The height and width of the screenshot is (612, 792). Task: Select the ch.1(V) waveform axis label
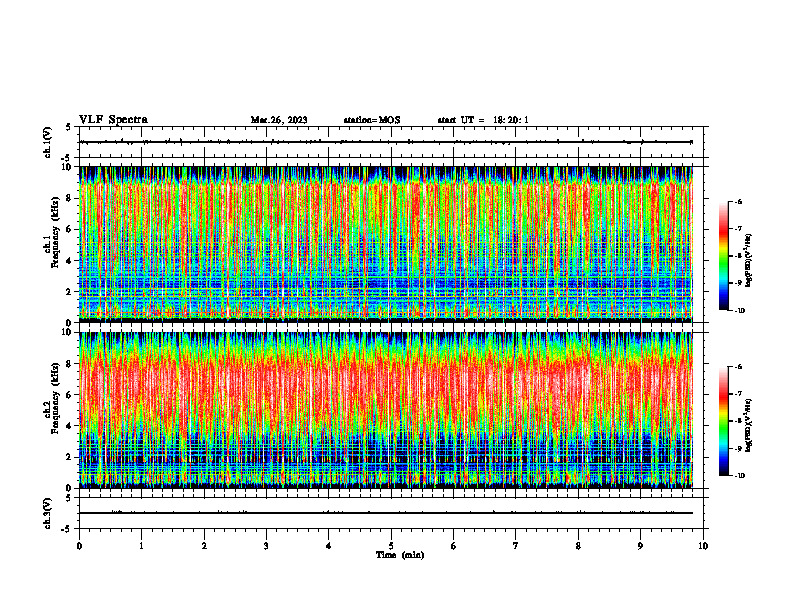tap(47, 142)
